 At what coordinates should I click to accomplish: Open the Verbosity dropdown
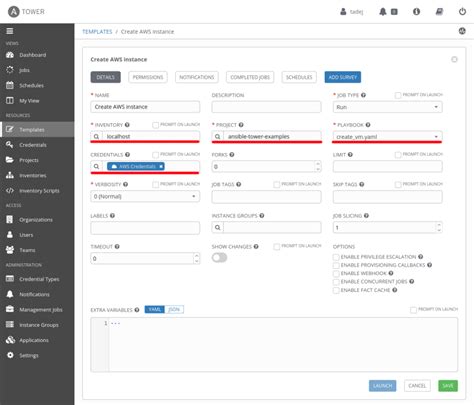145,196
